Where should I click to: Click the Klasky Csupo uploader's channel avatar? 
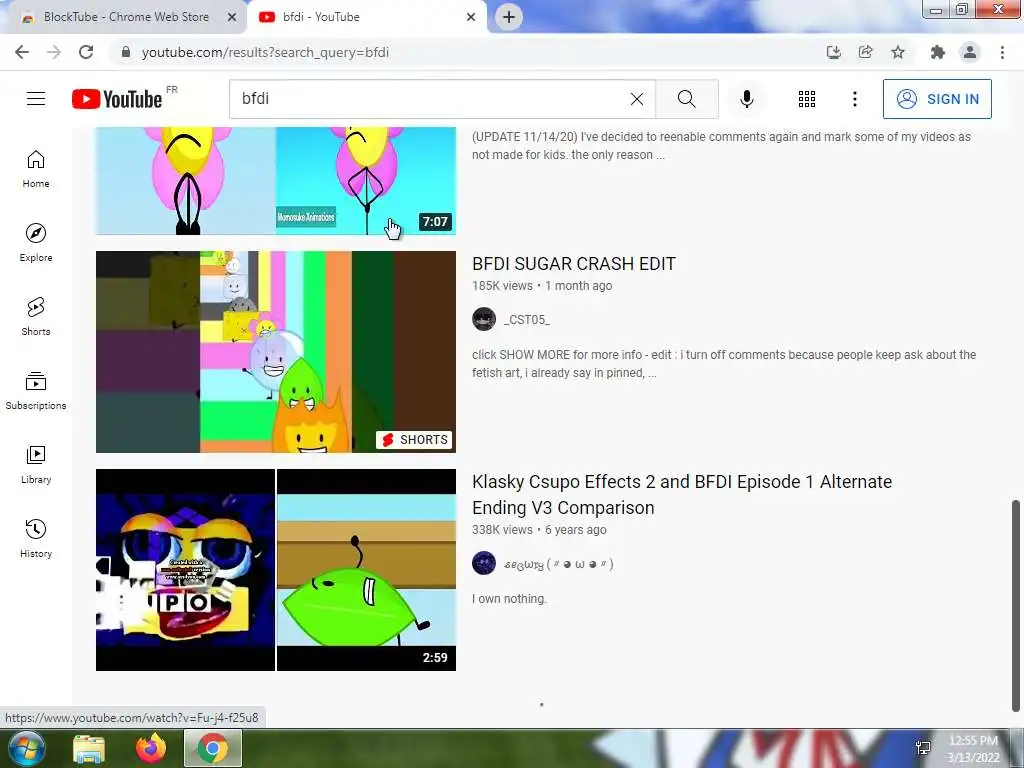484,563
